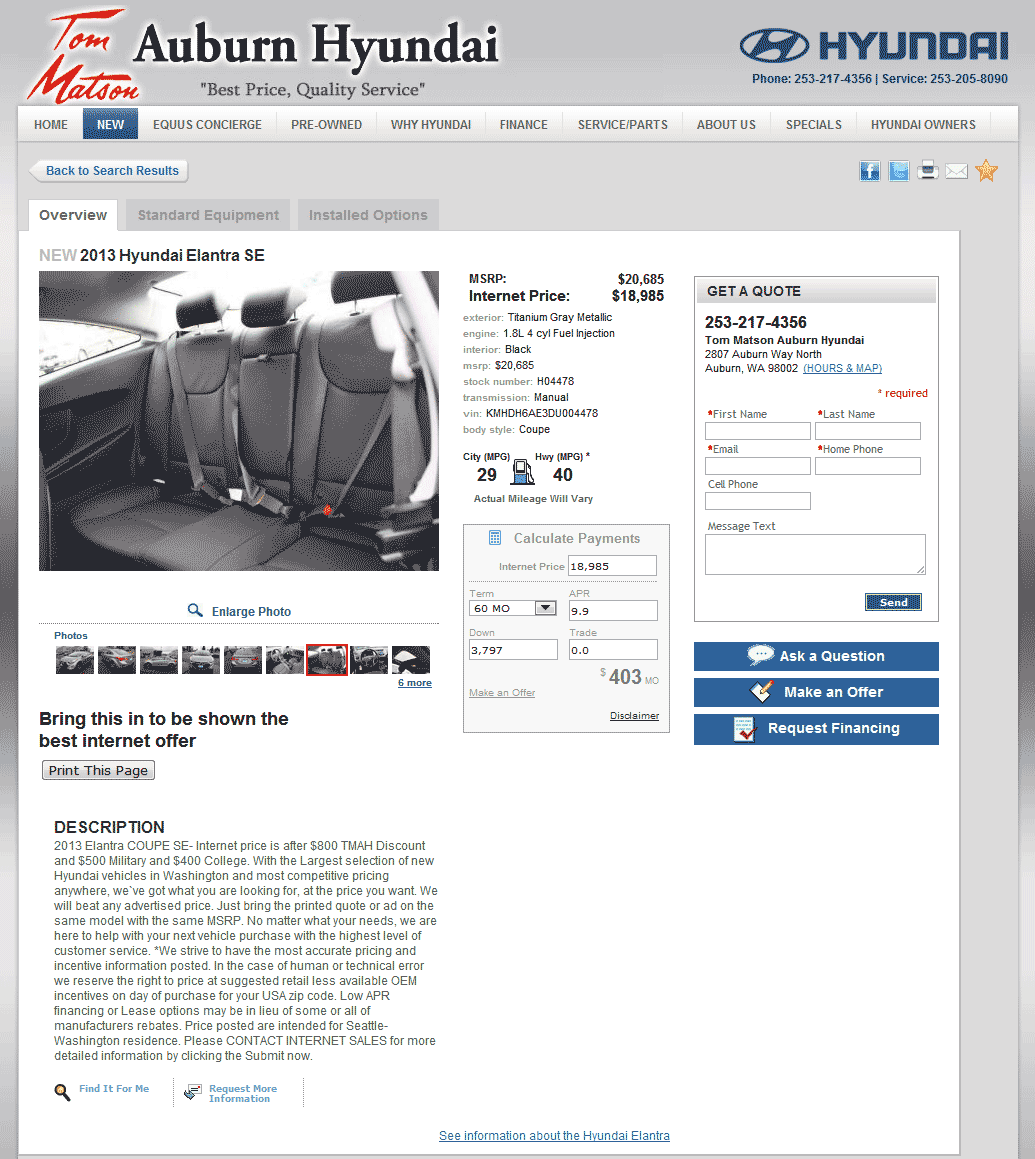Click the large rear seat interior photo

[239, 421]
